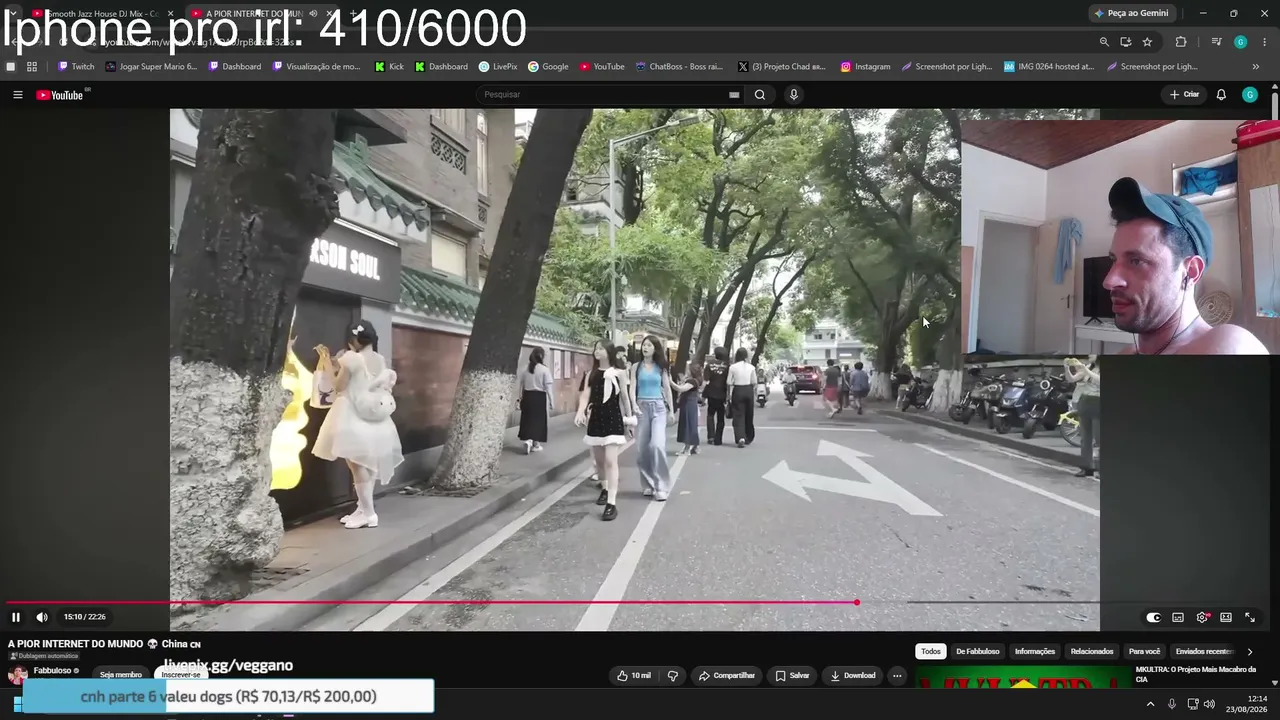This screenshot has width=1280, height=720.
Task: Open the YouTube guide hamburger menu
Action: tap(17, 95)
